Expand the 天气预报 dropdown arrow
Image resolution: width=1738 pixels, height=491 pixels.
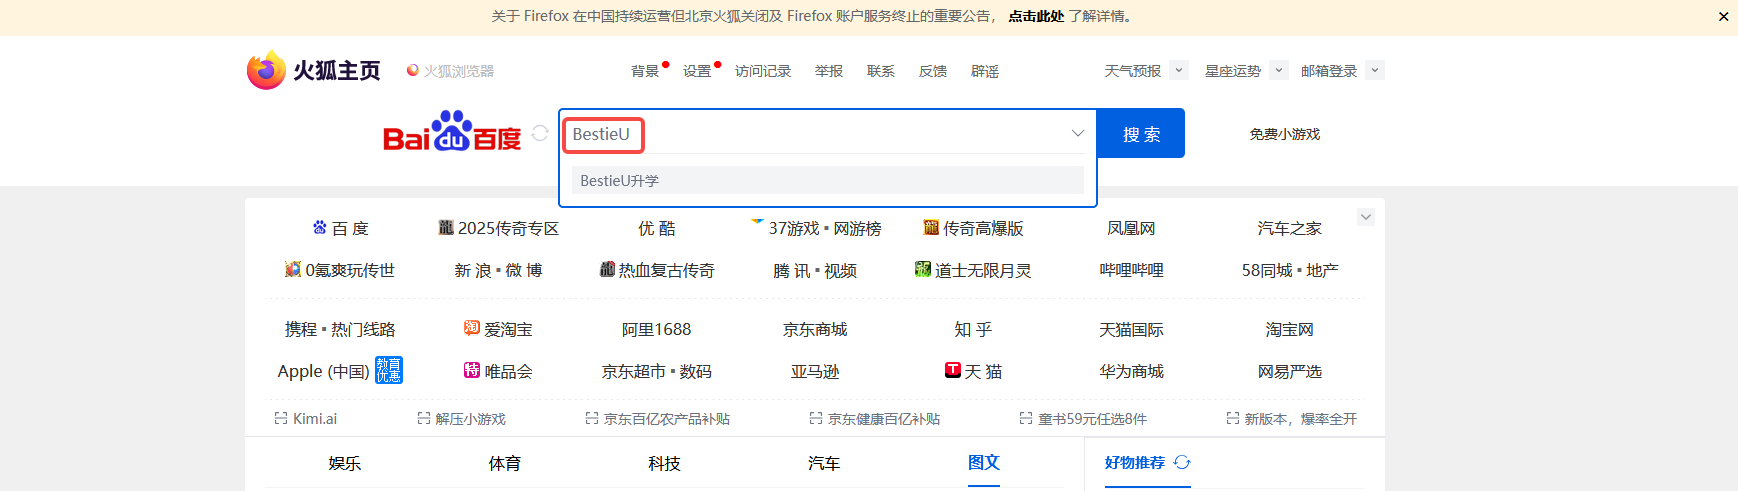1179,70
